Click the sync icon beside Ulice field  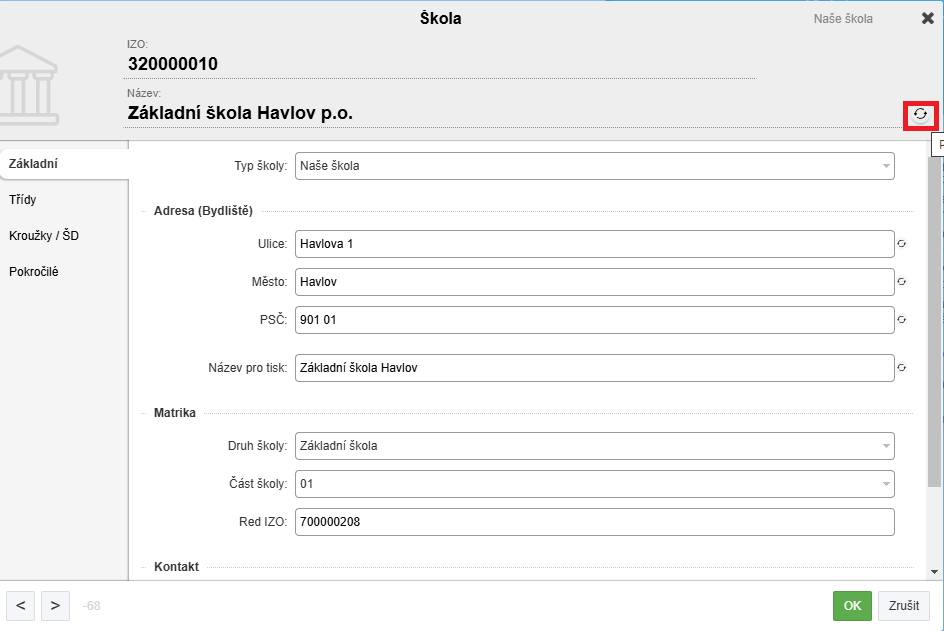point(901,244)
